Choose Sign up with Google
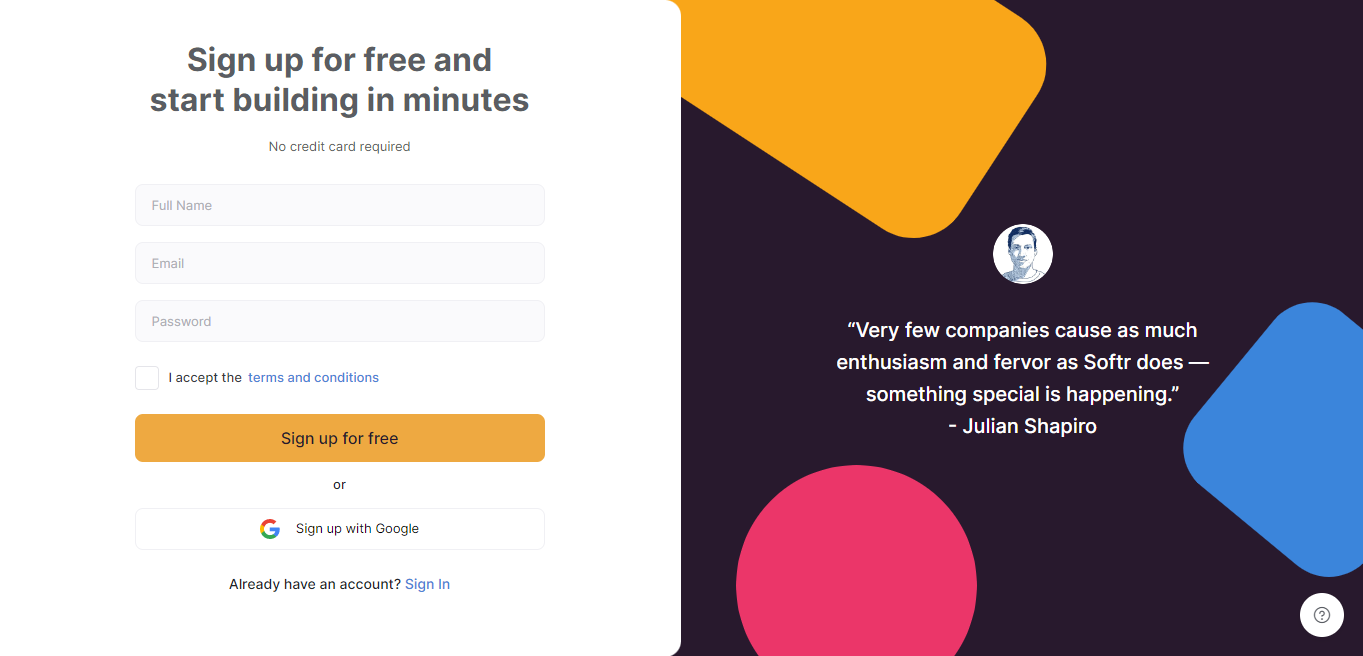The height and width of the screenshot is (656, 1363). [x=340, y=529]
